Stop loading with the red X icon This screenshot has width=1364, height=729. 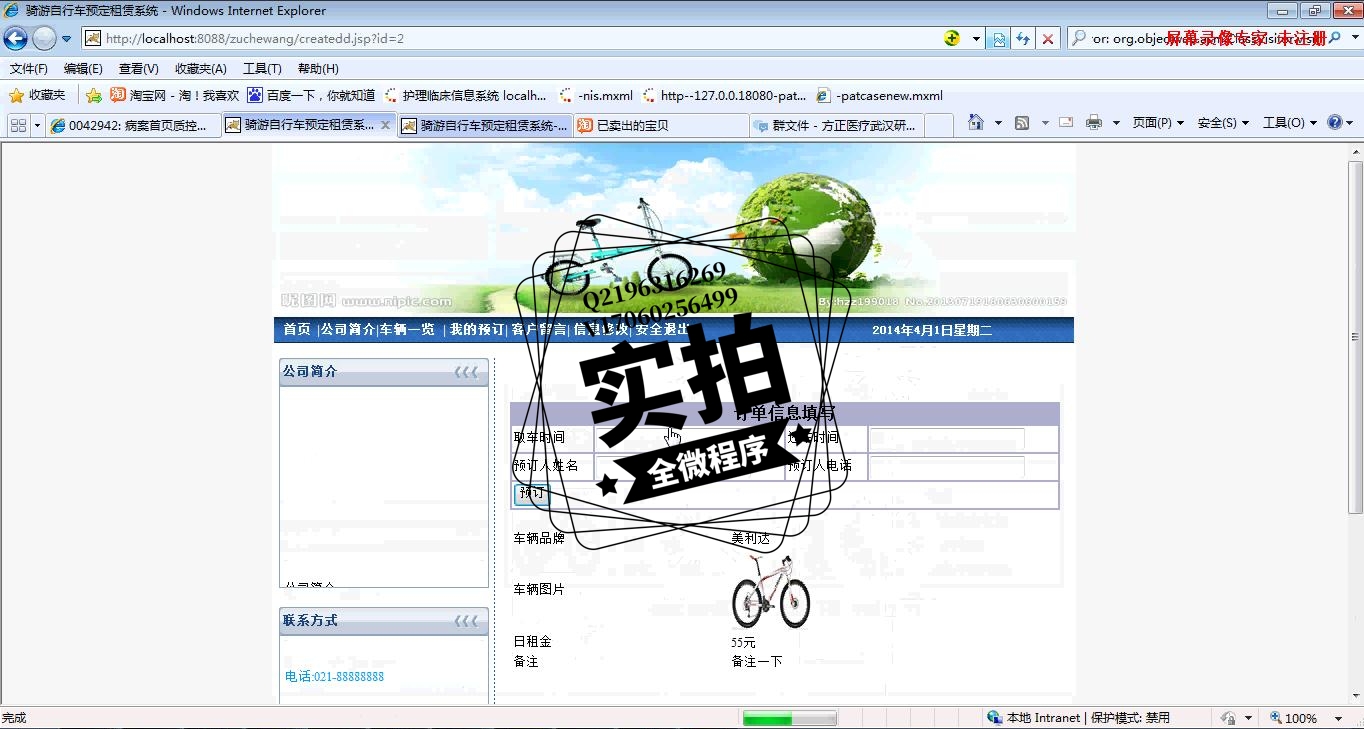(1048, 39)
